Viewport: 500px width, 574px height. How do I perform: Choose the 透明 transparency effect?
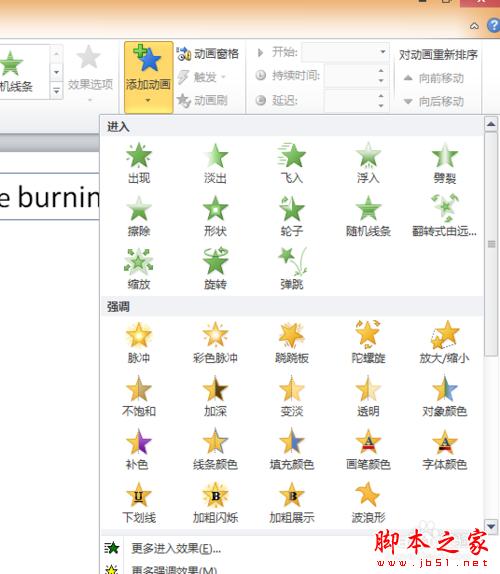pos(368,396)
